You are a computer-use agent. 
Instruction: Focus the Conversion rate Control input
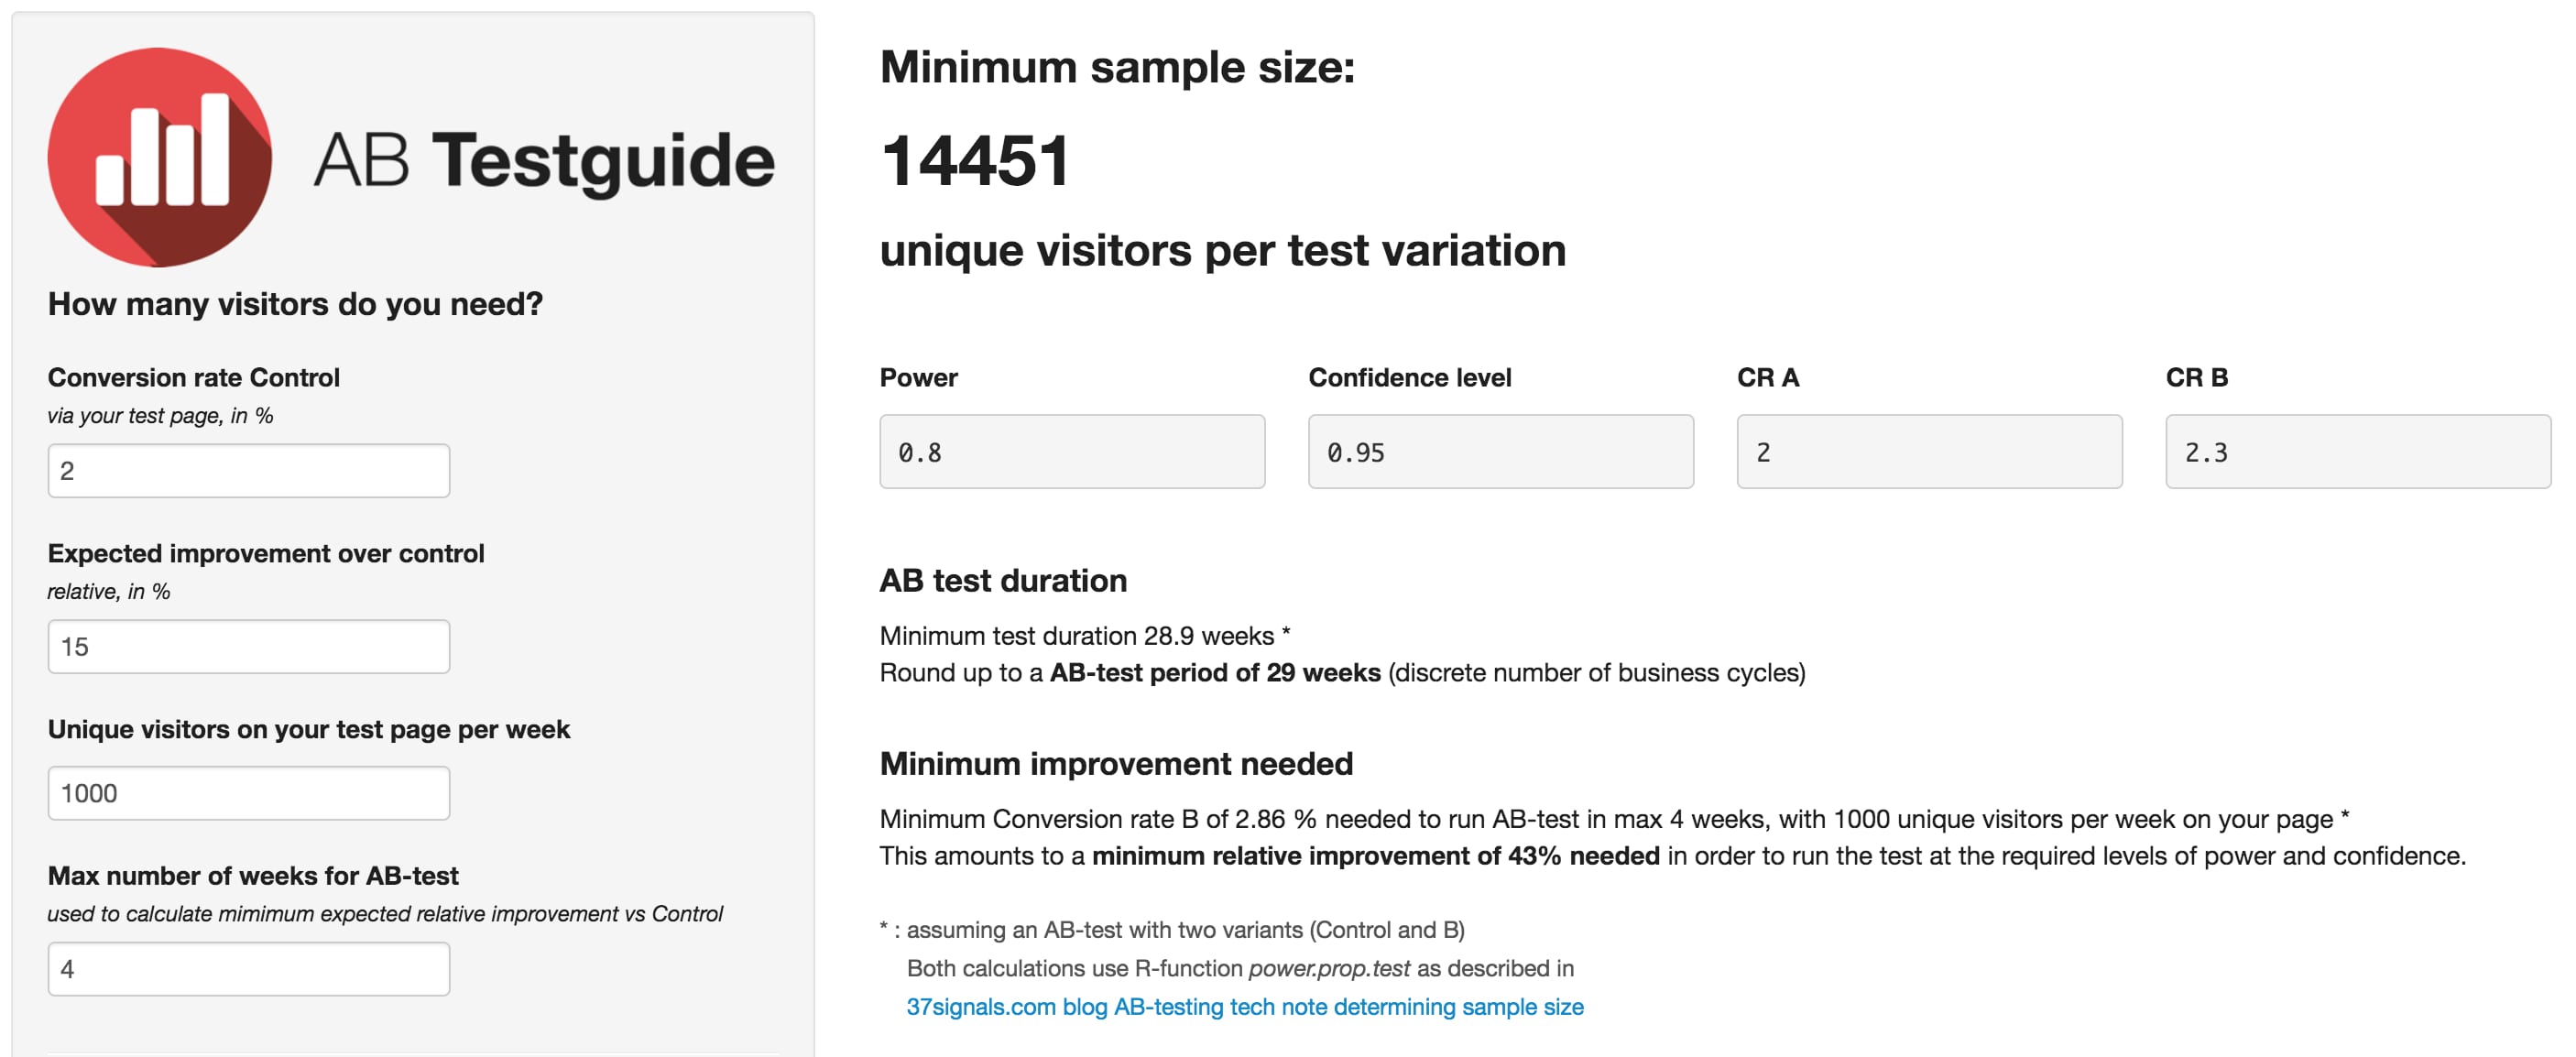249,471
